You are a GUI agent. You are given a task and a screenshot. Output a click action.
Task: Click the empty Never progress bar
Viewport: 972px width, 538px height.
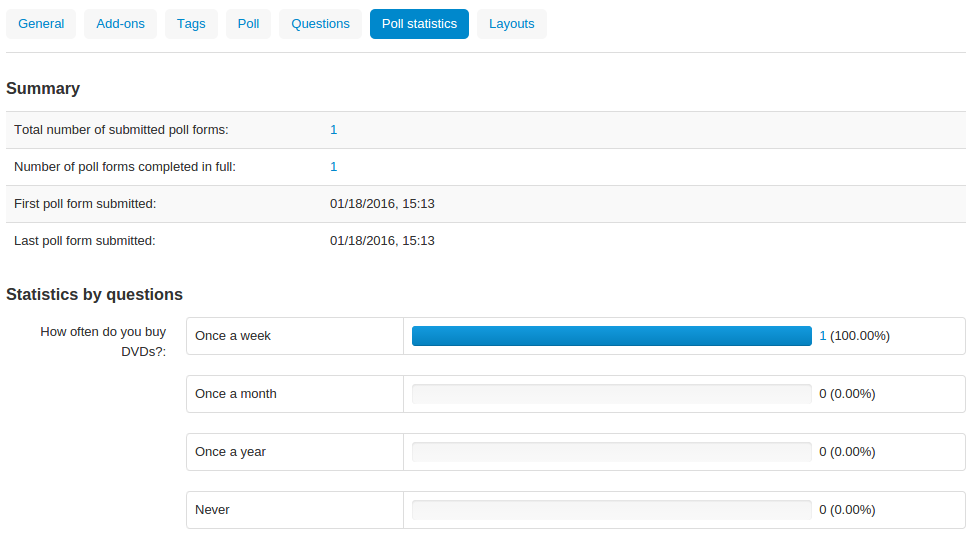[x=612, y=509]
